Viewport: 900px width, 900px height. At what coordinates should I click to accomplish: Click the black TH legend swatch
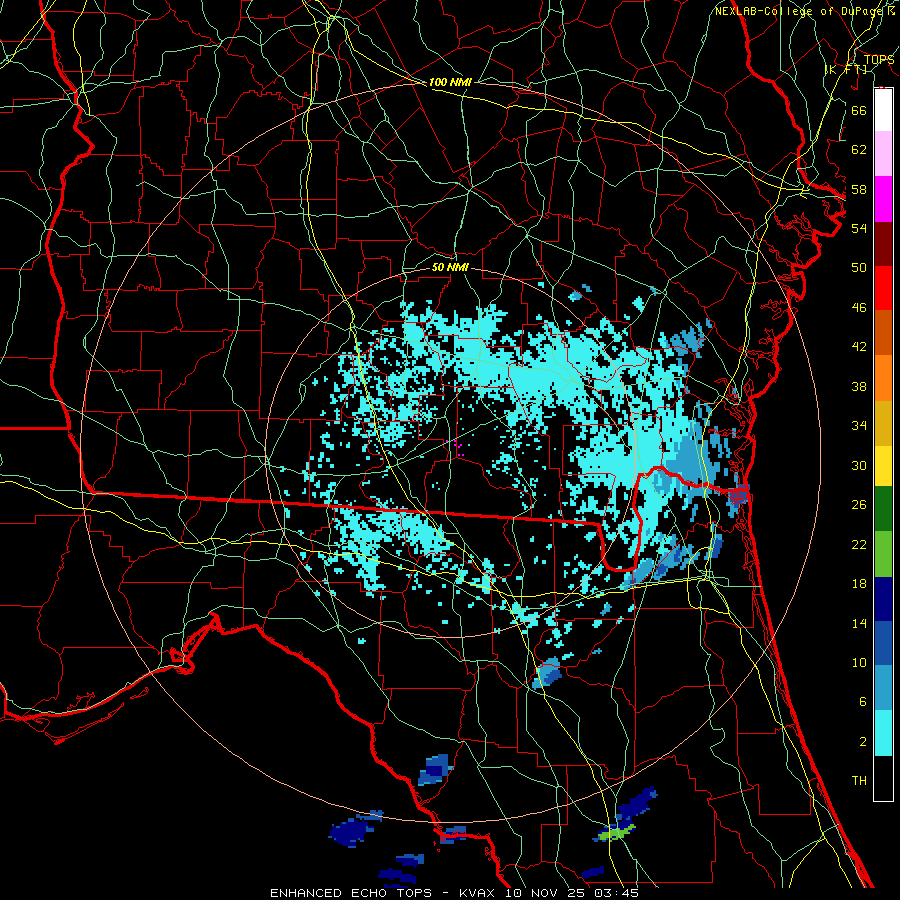[883, 778]
